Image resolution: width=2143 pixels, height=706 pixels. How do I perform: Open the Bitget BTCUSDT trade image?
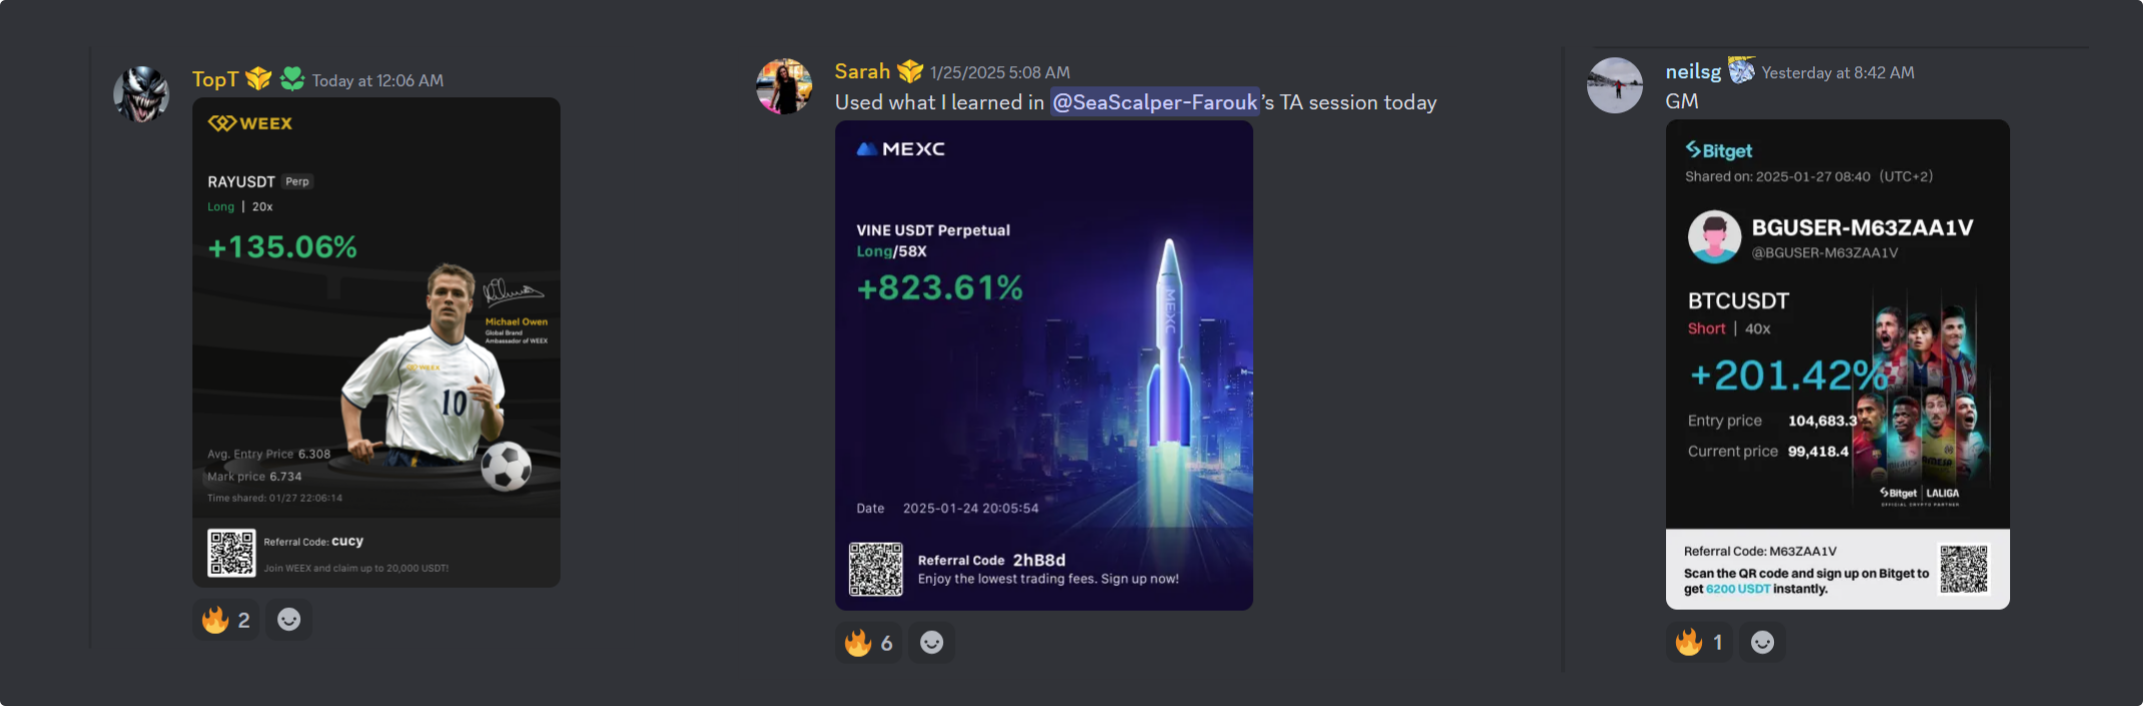1838,364
